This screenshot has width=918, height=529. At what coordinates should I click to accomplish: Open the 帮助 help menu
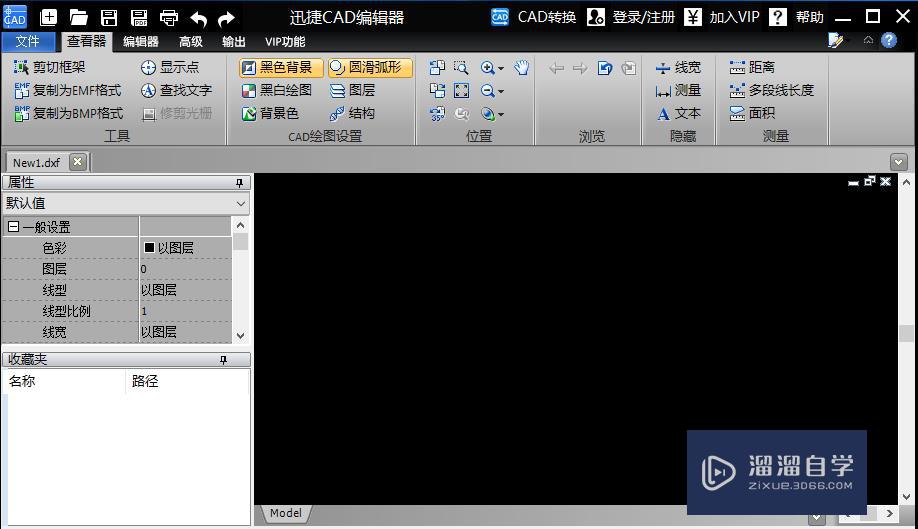(796, 17)
